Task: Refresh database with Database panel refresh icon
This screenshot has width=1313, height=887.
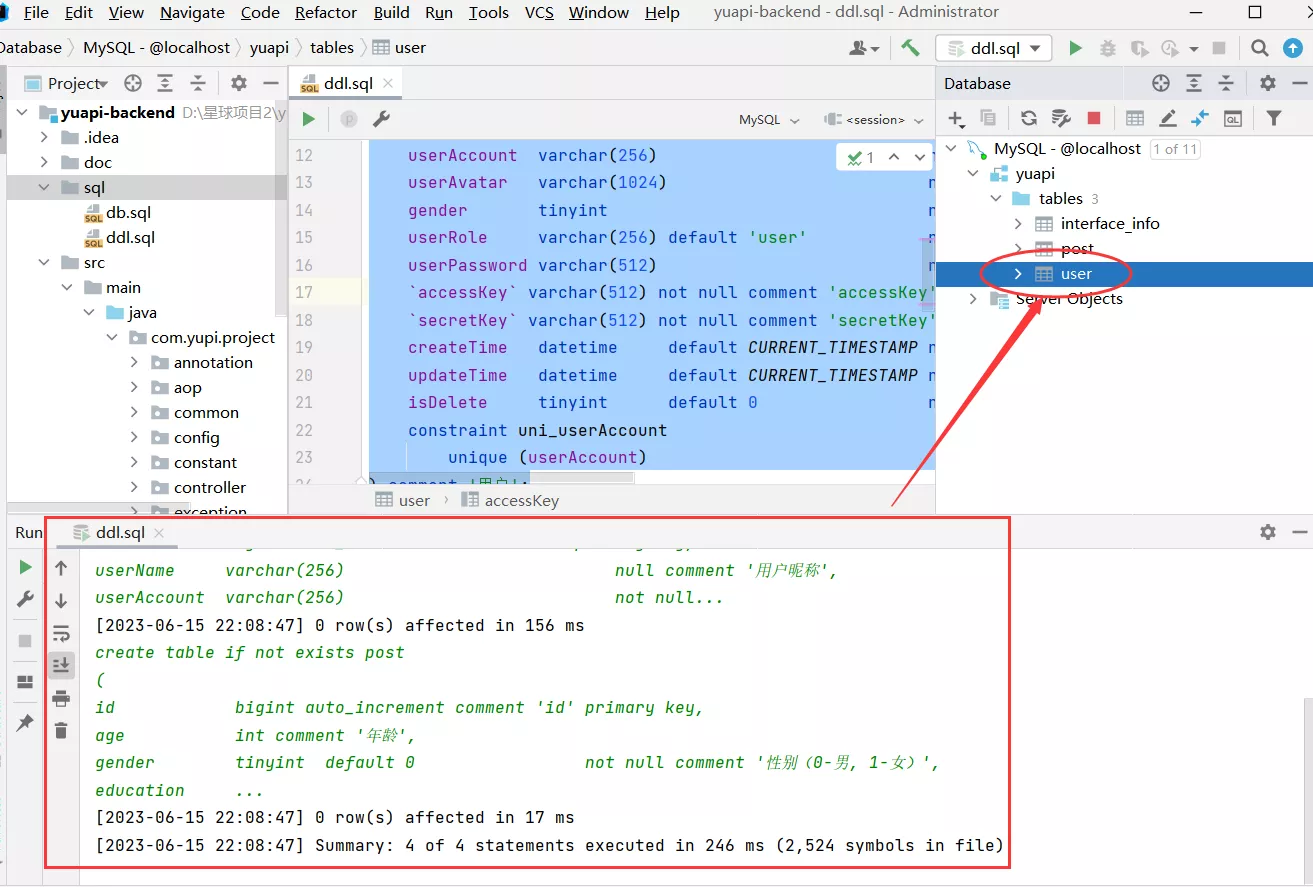Action: pyautogui.click(x=1029, y=118)
